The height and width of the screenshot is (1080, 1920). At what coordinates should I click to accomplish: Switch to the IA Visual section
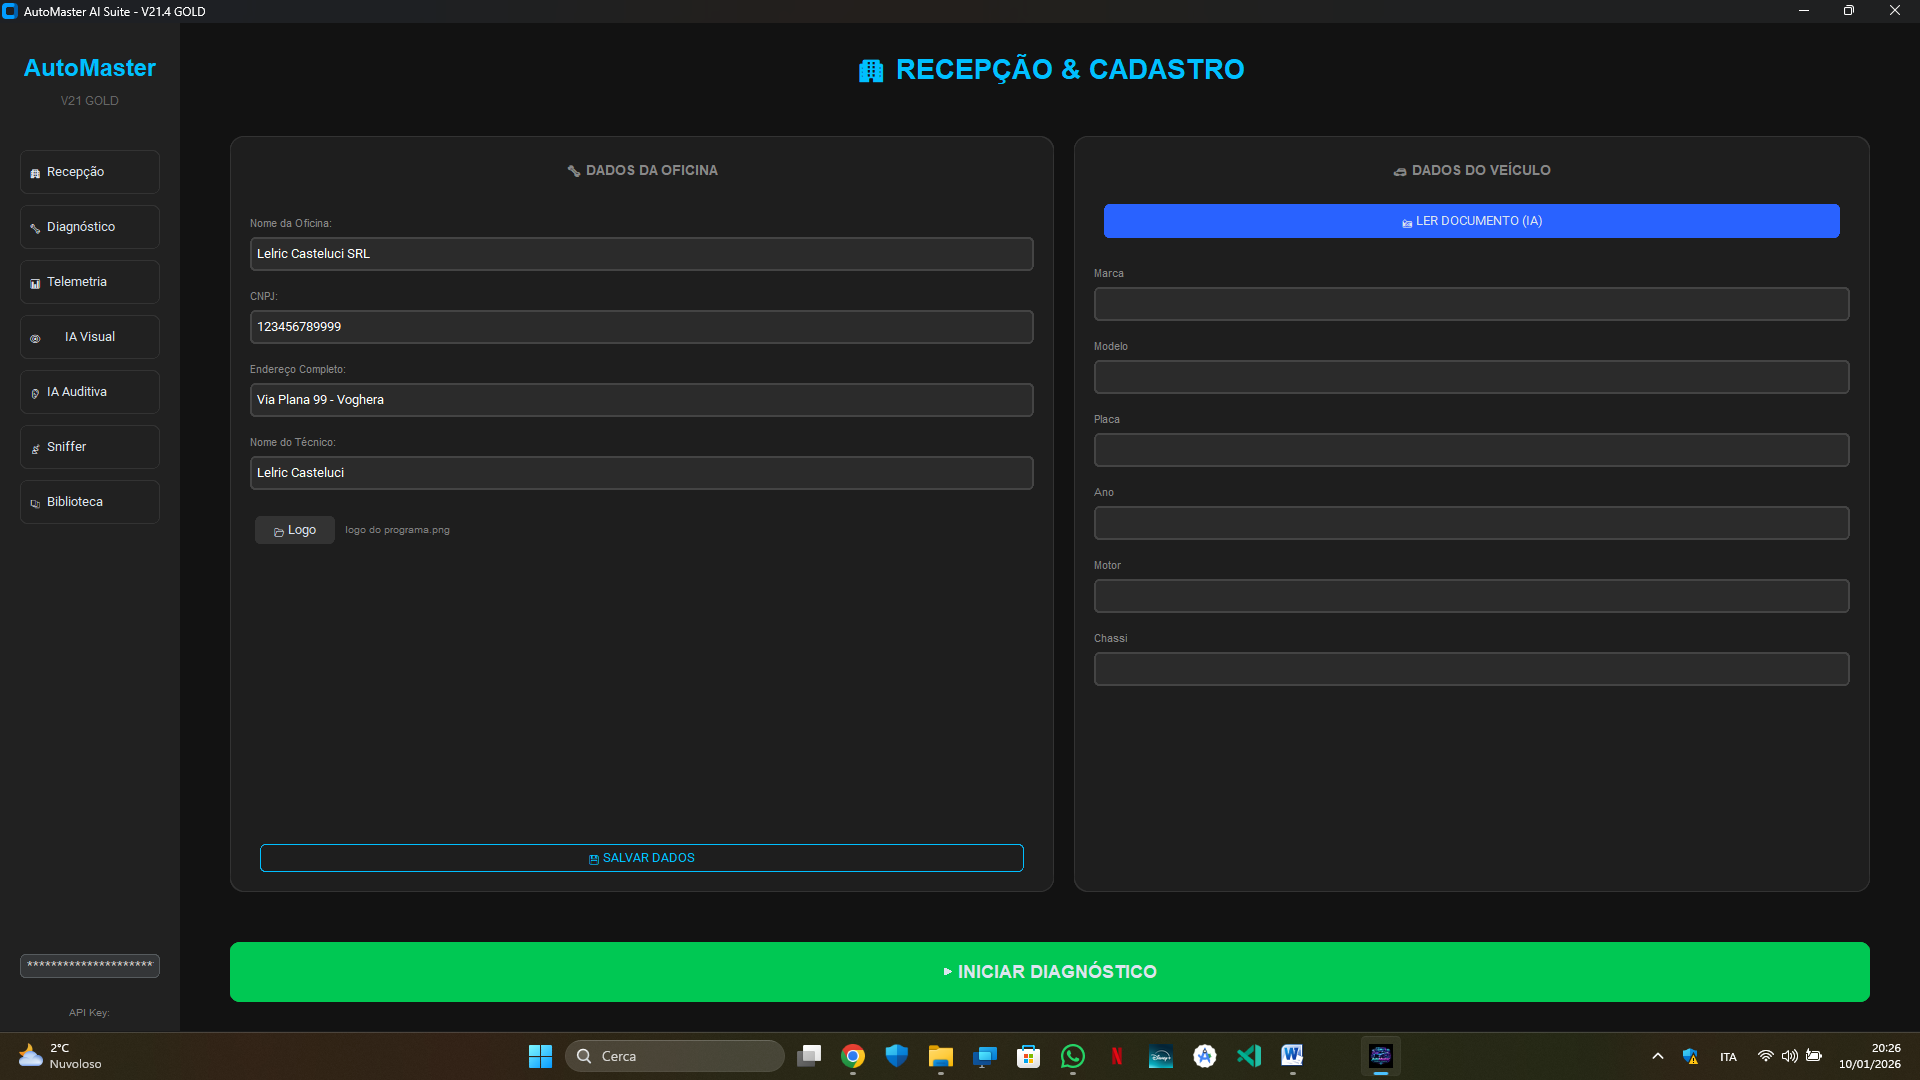[x=89, y=336]
